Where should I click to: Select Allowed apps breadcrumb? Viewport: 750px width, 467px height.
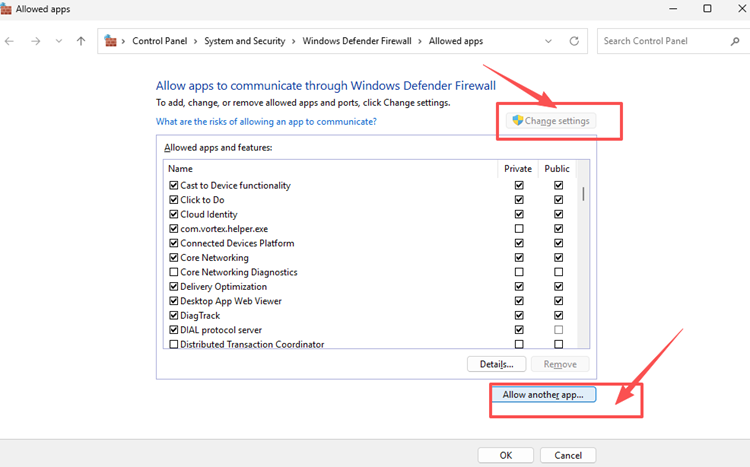pos(456,41)
